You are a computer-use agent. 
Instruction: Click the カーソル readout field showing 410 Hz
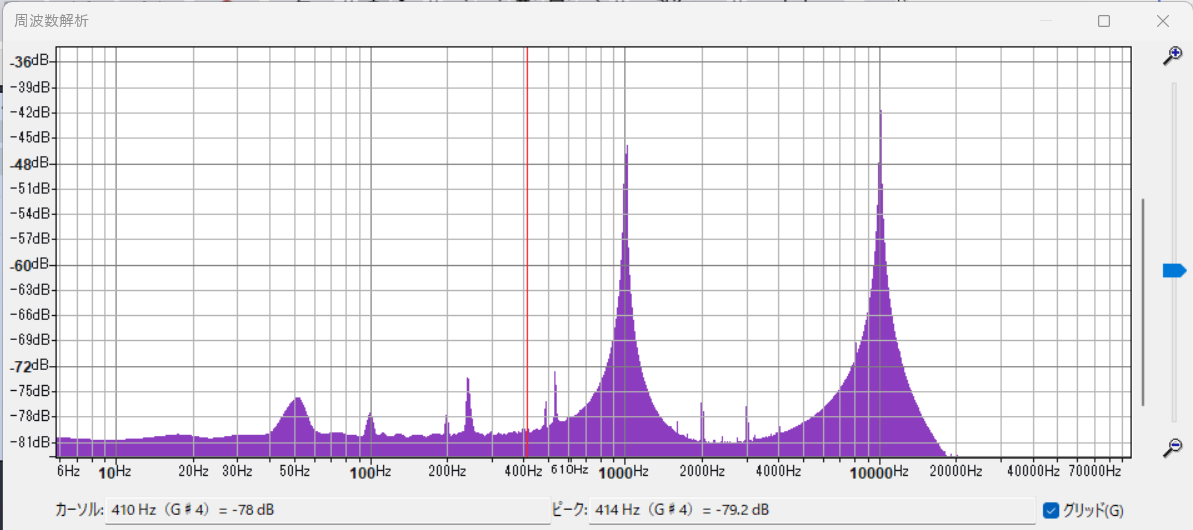[x=327, y=510]
